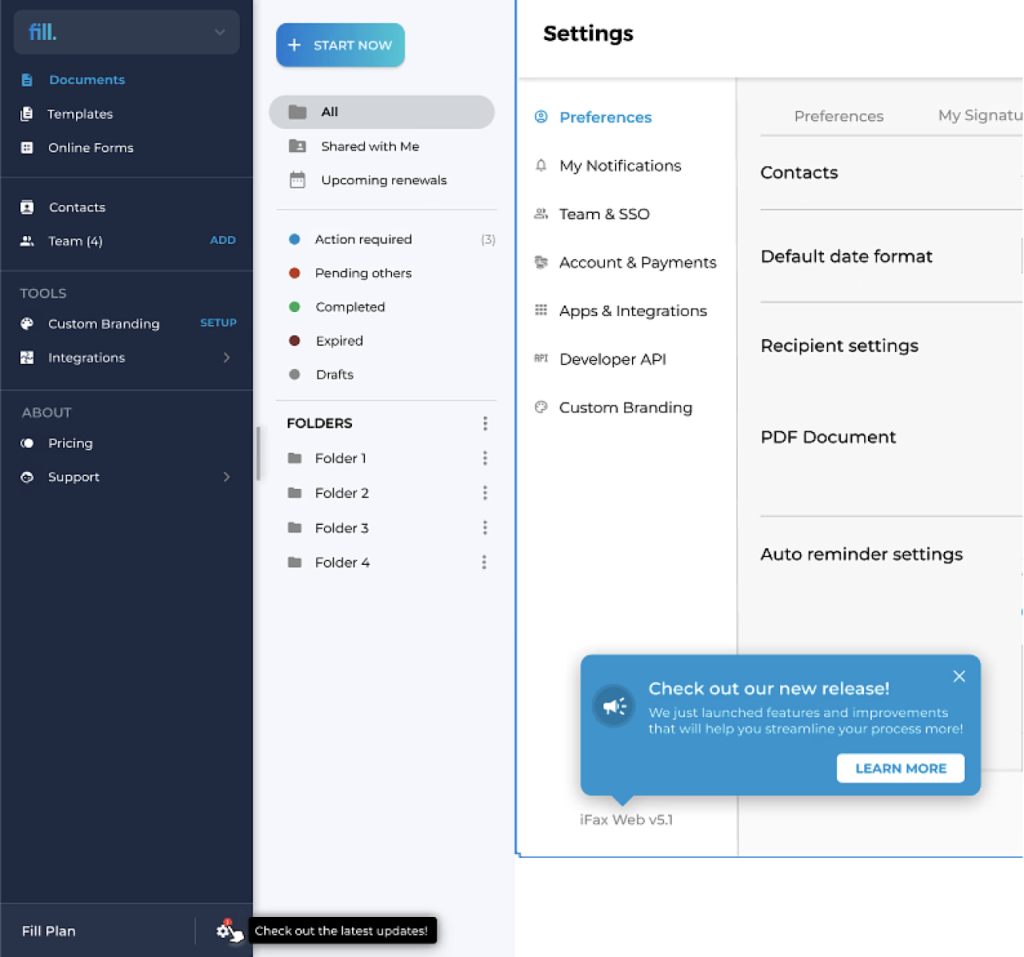Click ADD next to Team
Screen dimensions: 1024x957
223,240
